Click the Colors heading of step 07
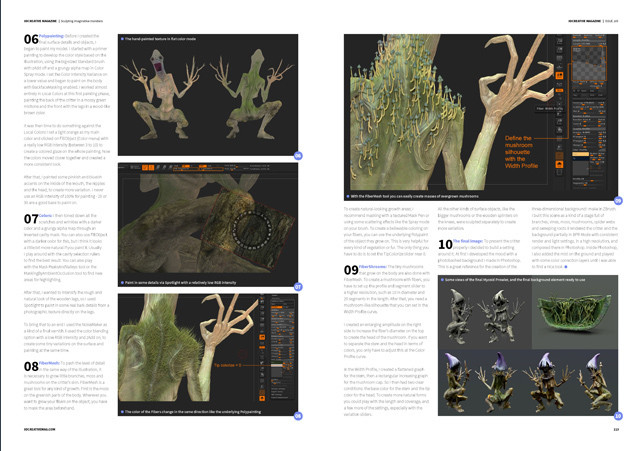This screenshot has width=641, height=451. (45, 215)
